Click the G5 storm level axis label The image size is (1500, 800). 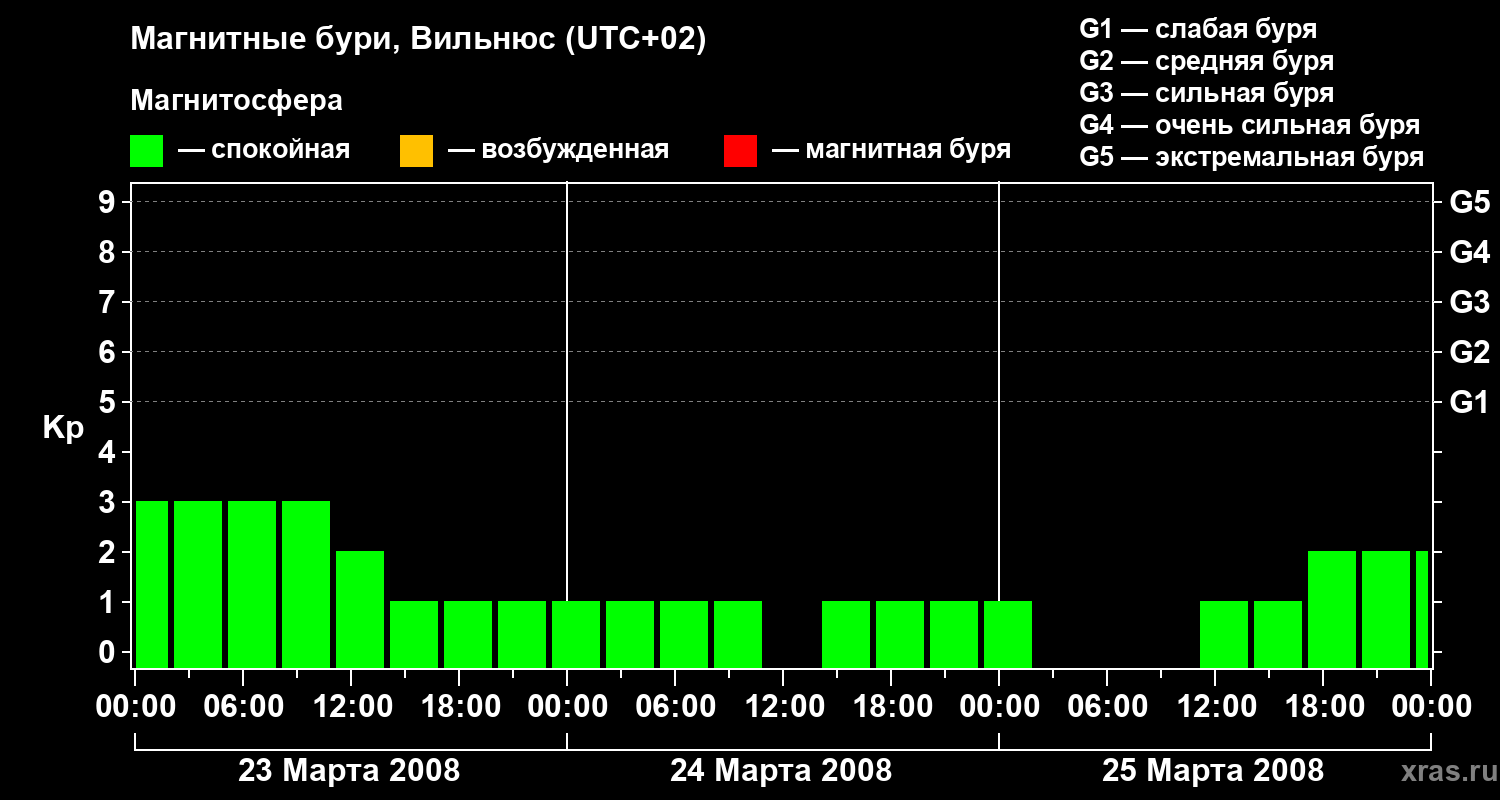pos(1469,202)
